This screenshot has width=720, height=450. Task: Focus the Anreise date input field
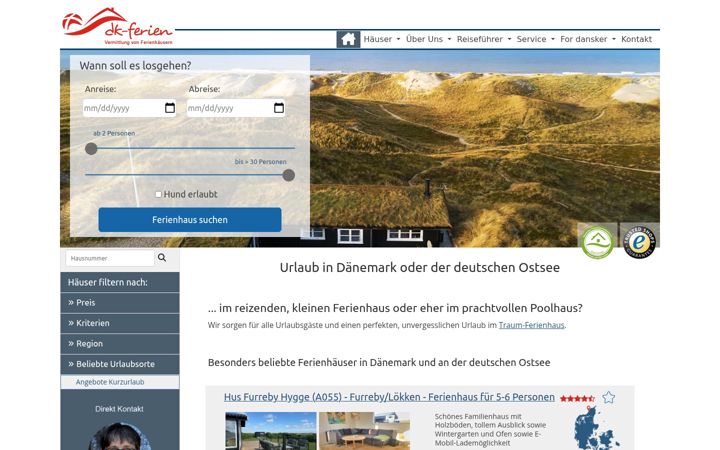pyautogui.click(x=129, y=108)
